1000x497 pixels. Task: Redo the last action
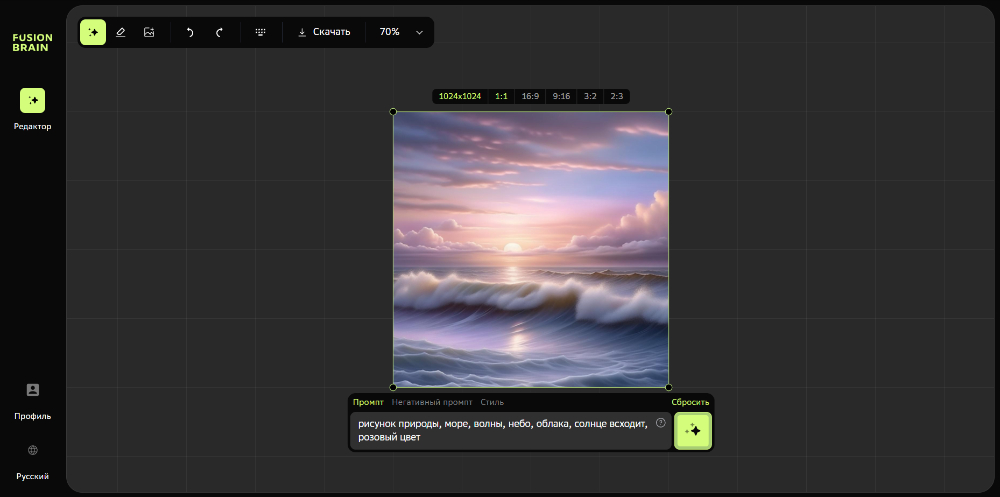(x=219, y=32)
